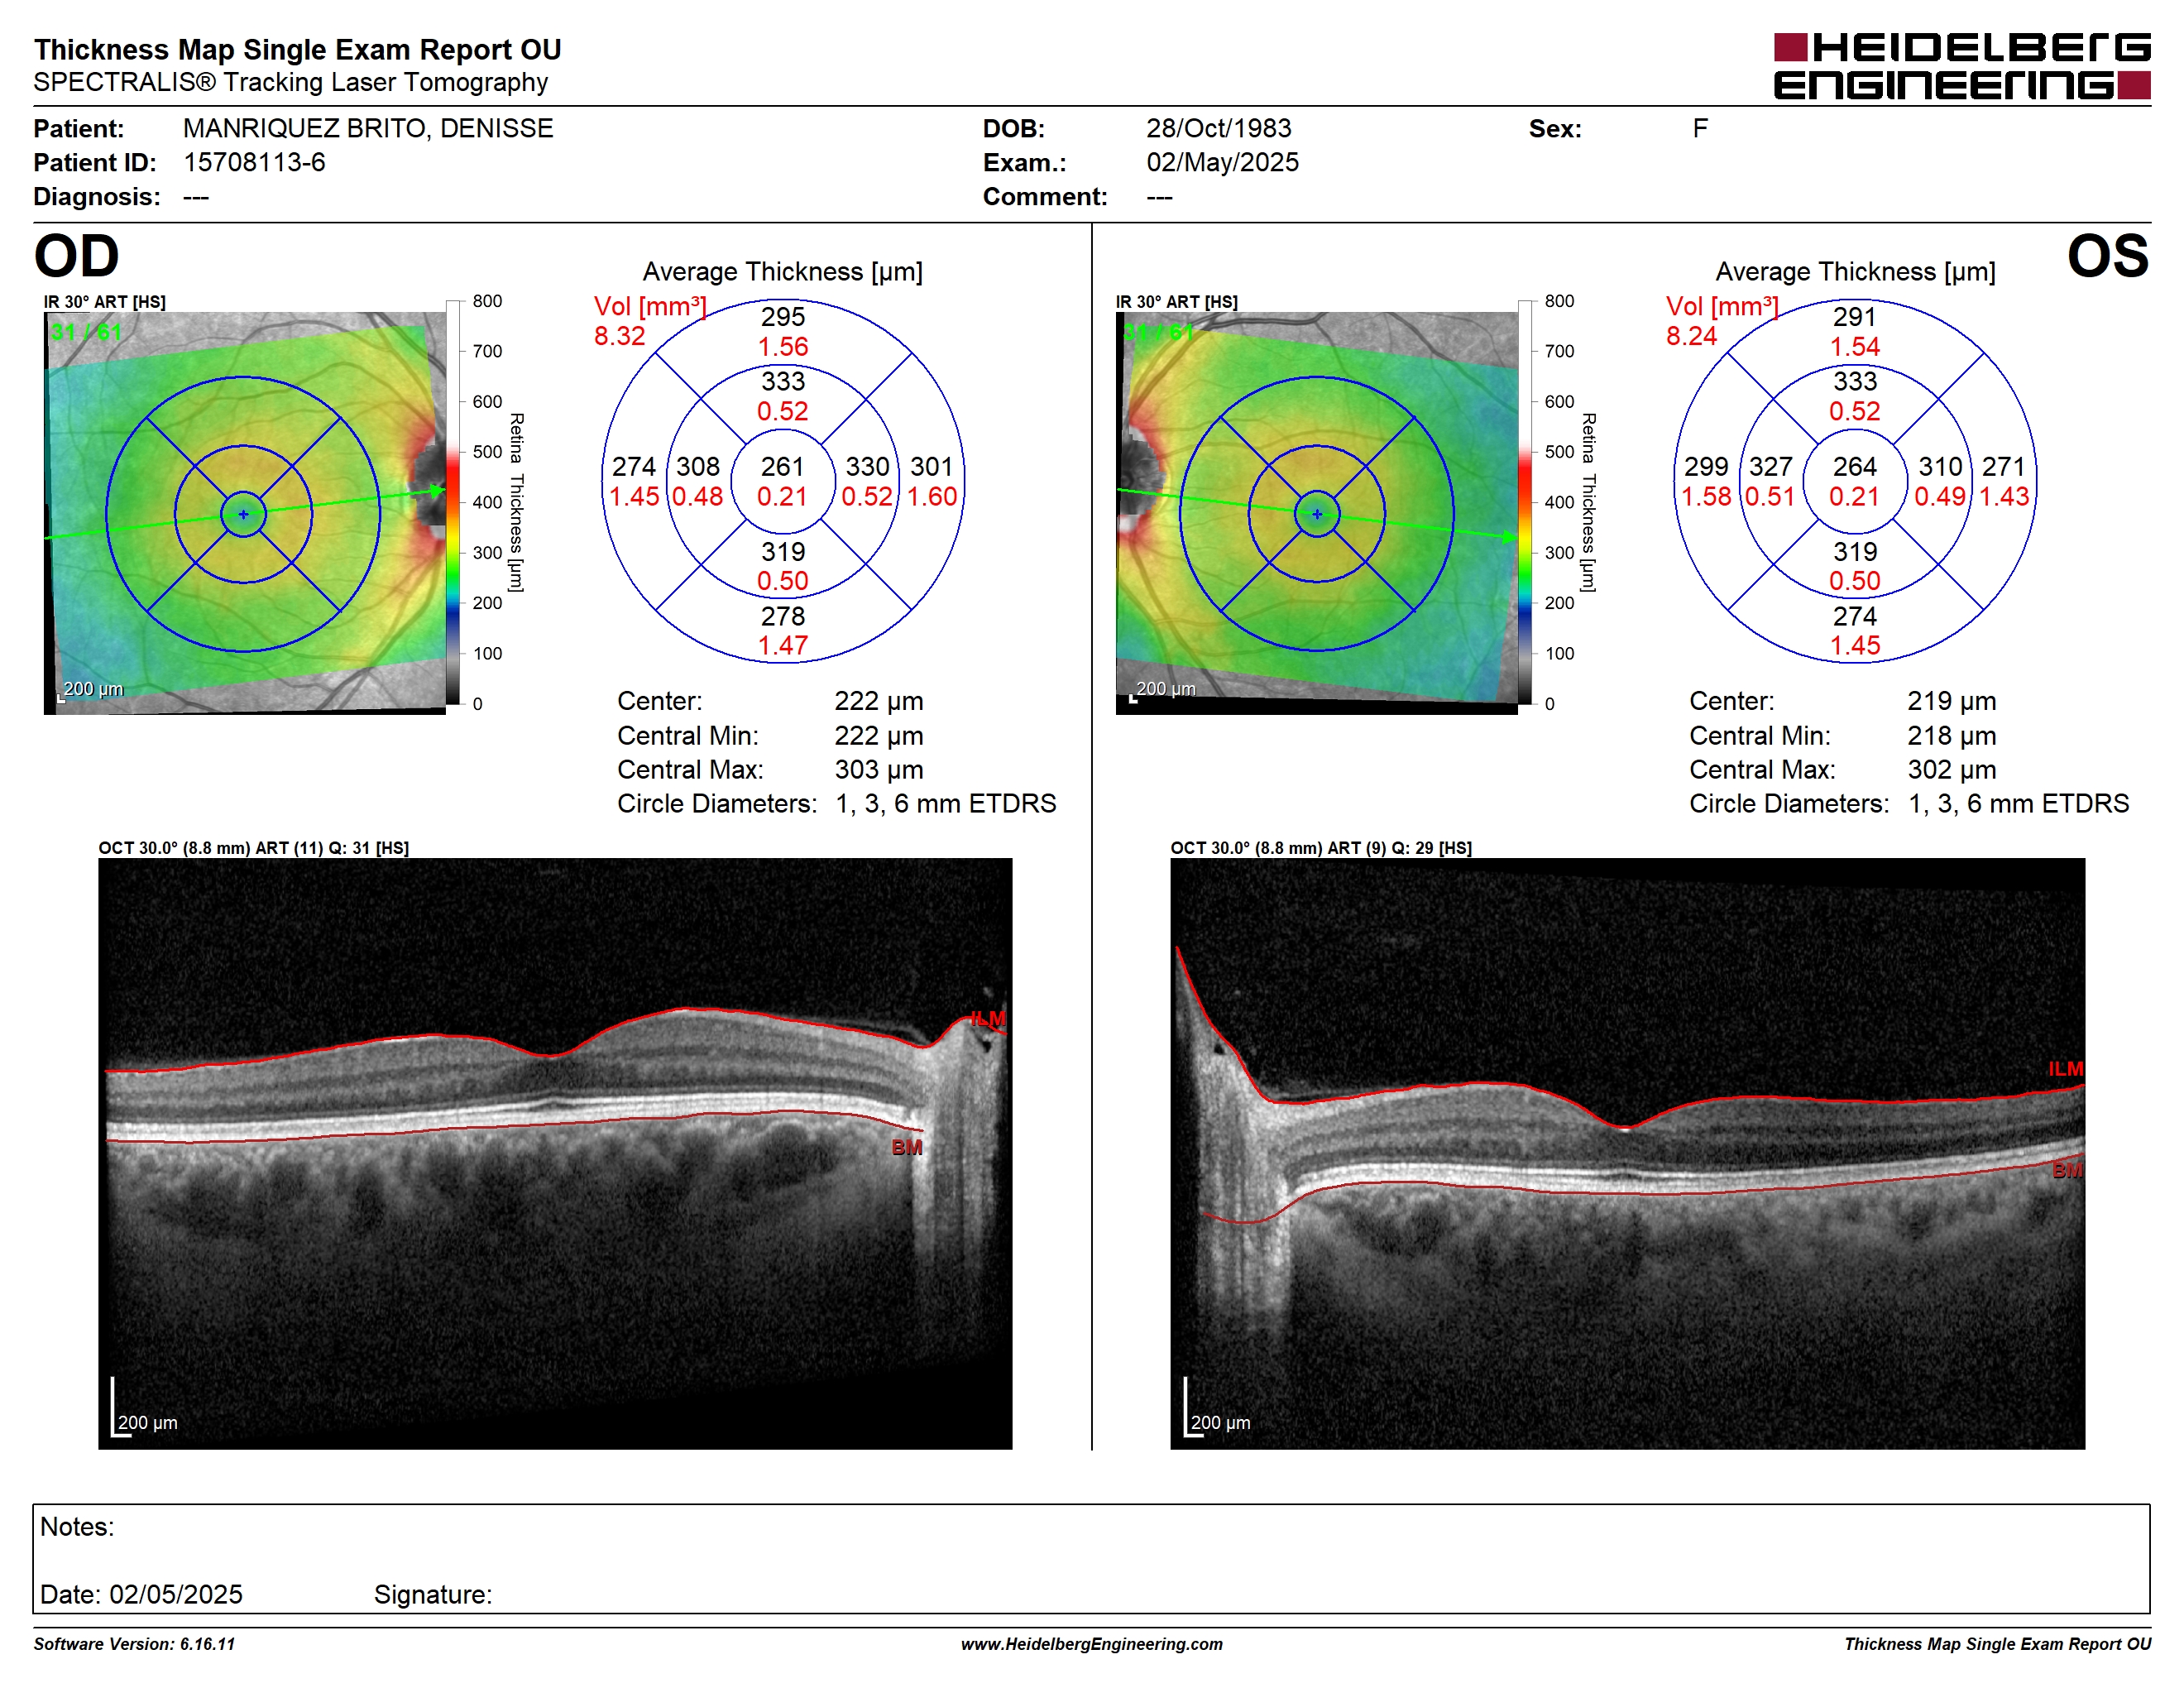2184x1688 pixels.
Task: Click the OS retina thickness color scale bar
Action: coord(1525,502)
